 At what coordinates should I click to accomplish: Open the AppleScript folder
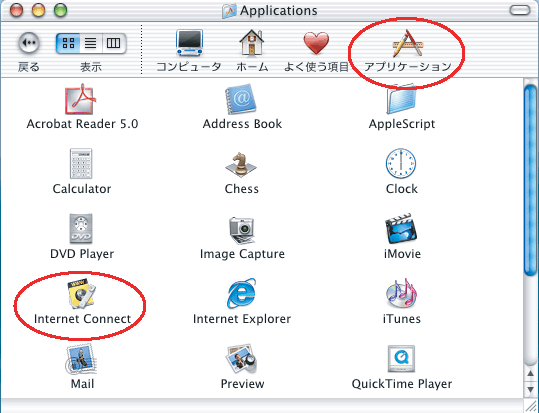401,99
